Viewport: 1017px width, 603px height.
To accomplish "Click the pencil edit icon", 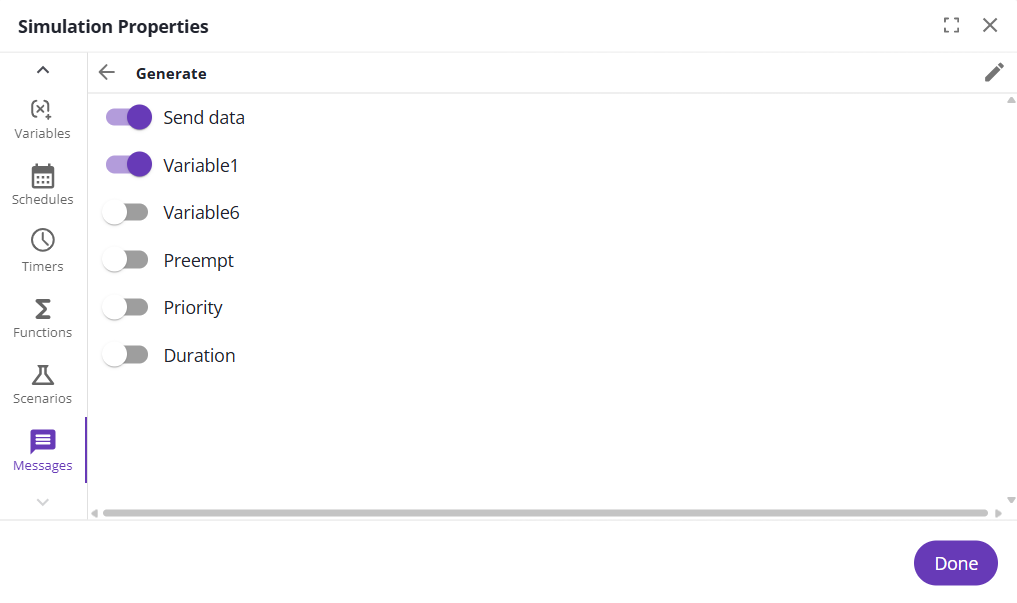I will click(x=993, y=72).
